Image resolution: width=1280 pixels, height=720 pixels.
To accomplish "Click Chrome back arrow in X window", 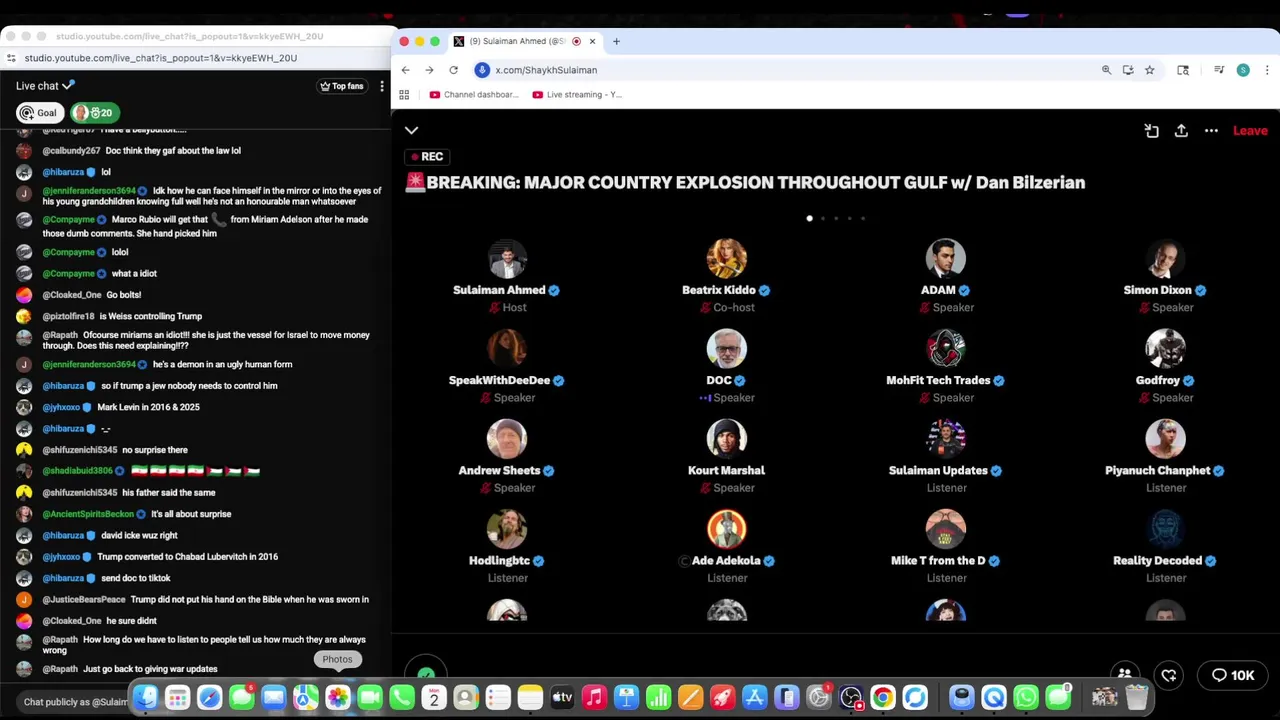I will tap(405, 70).
